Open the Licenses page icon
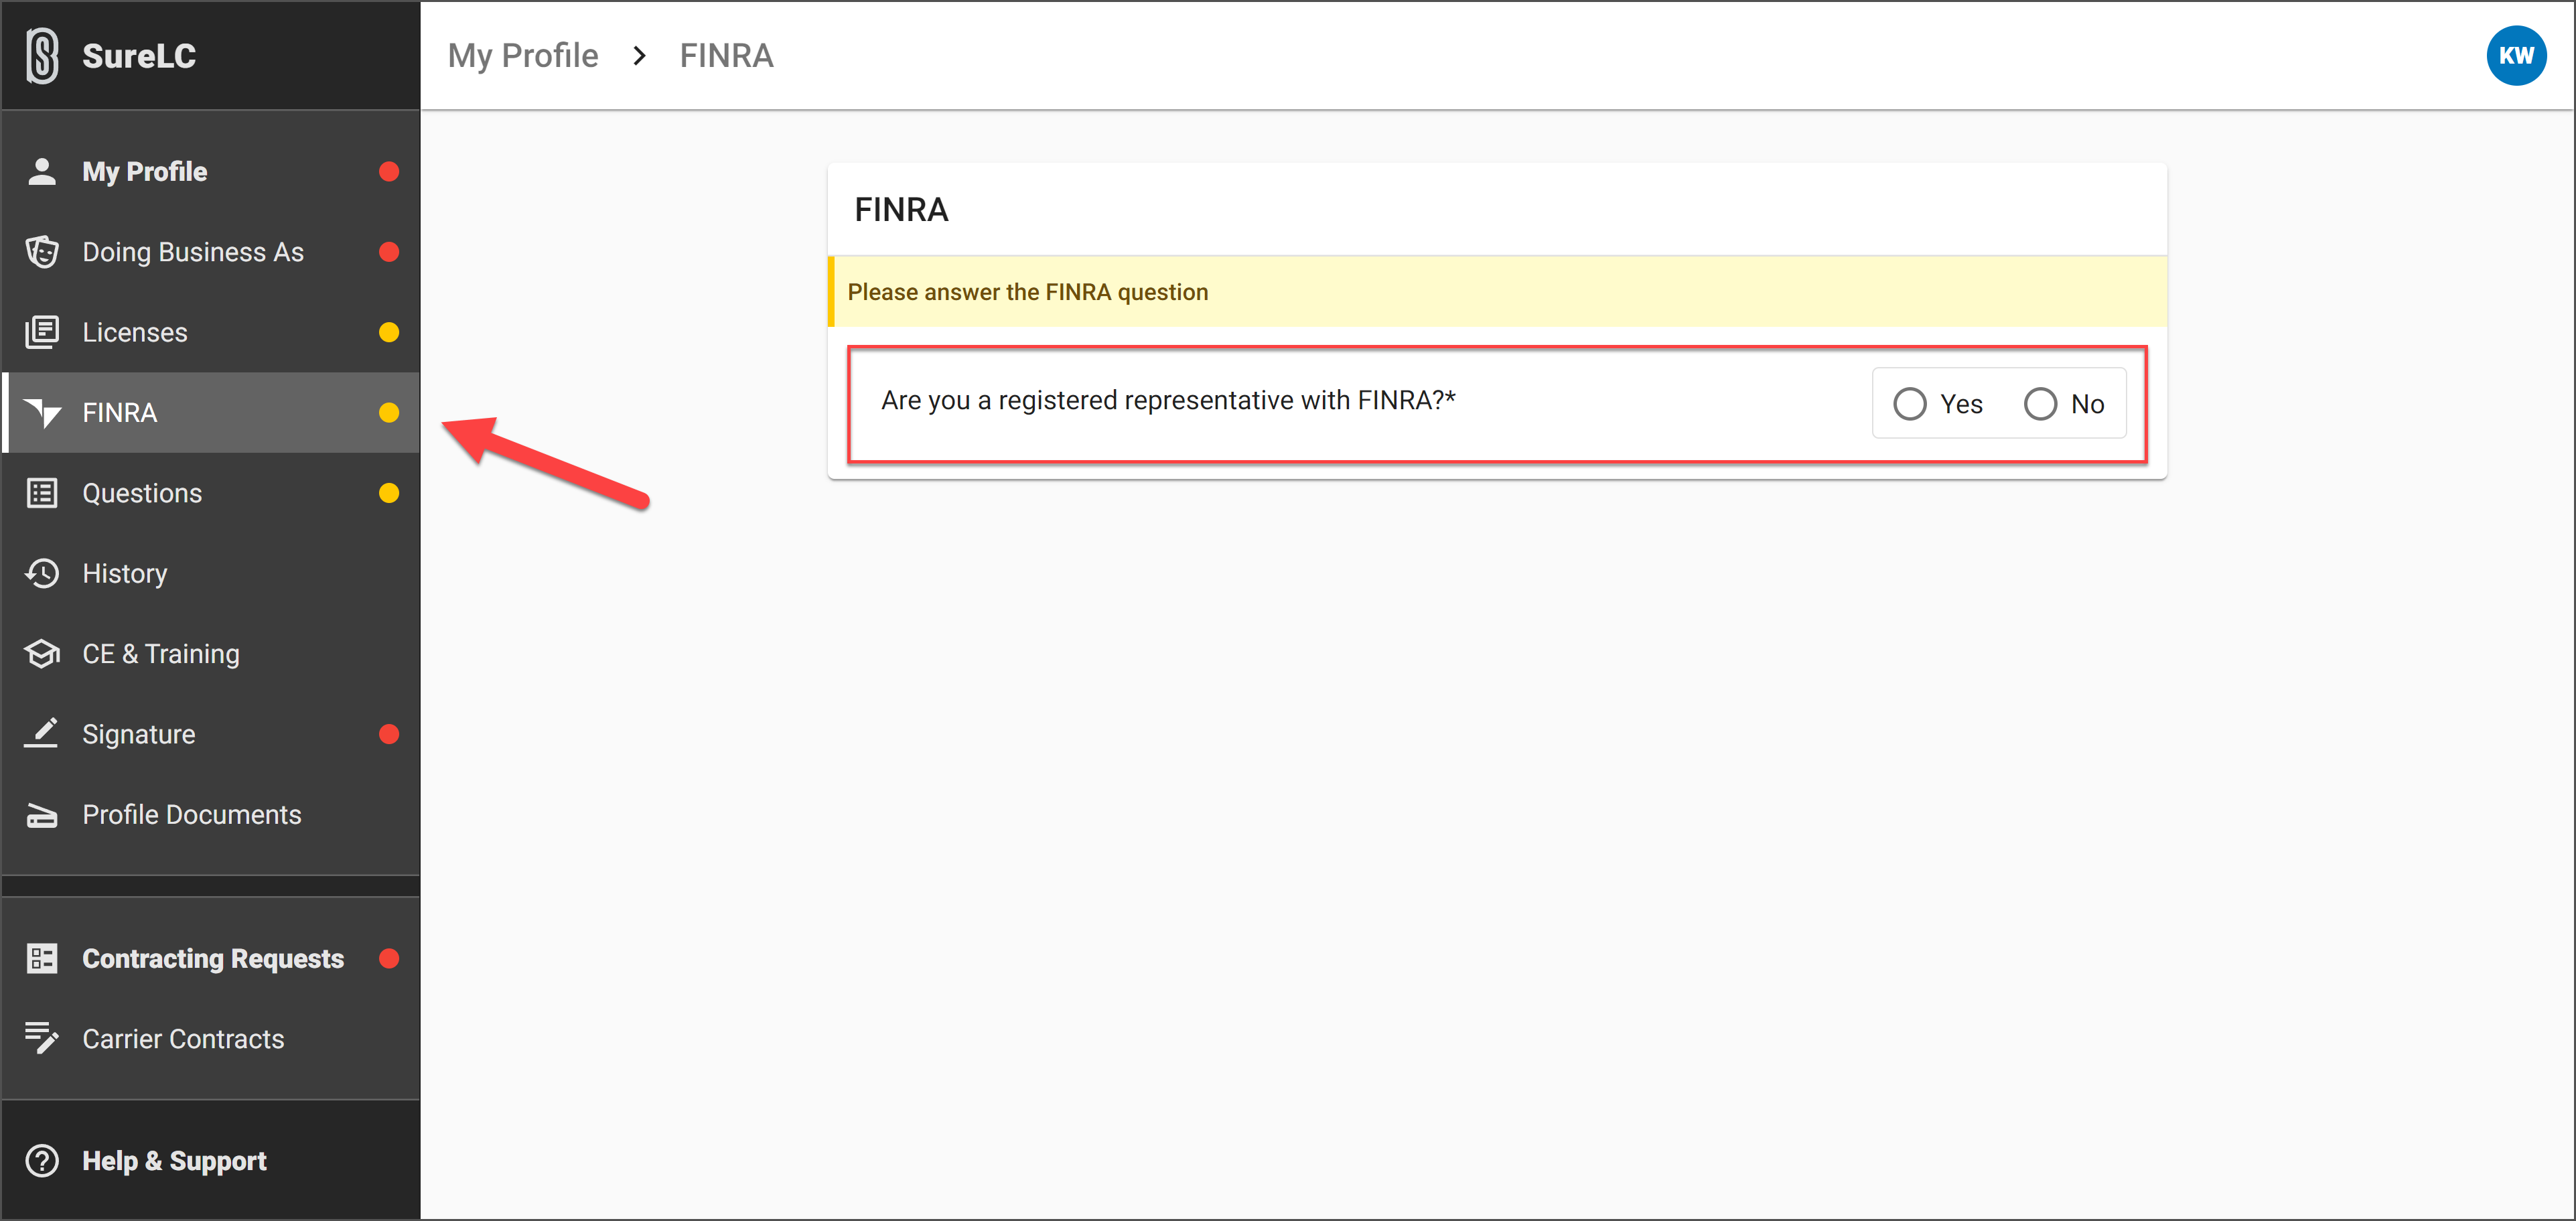Screen dimensions: 2576x1221 [x=42, y=331]
